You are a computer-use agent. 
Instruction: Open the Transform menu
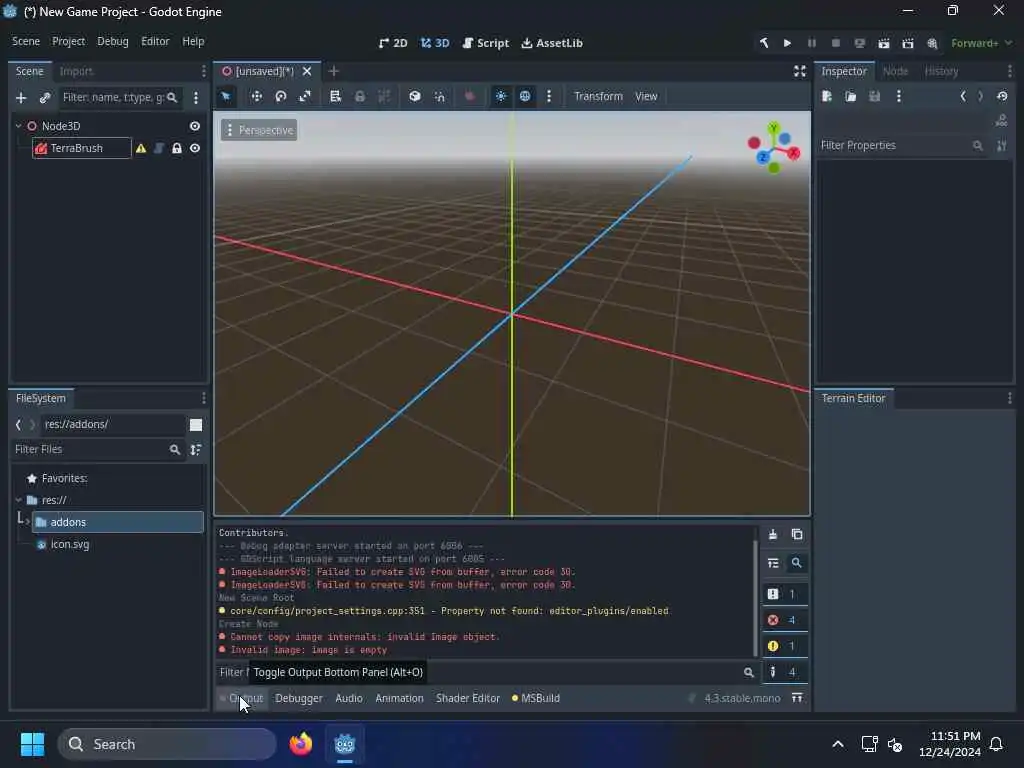pyautogui.click(x=598, y=96)
